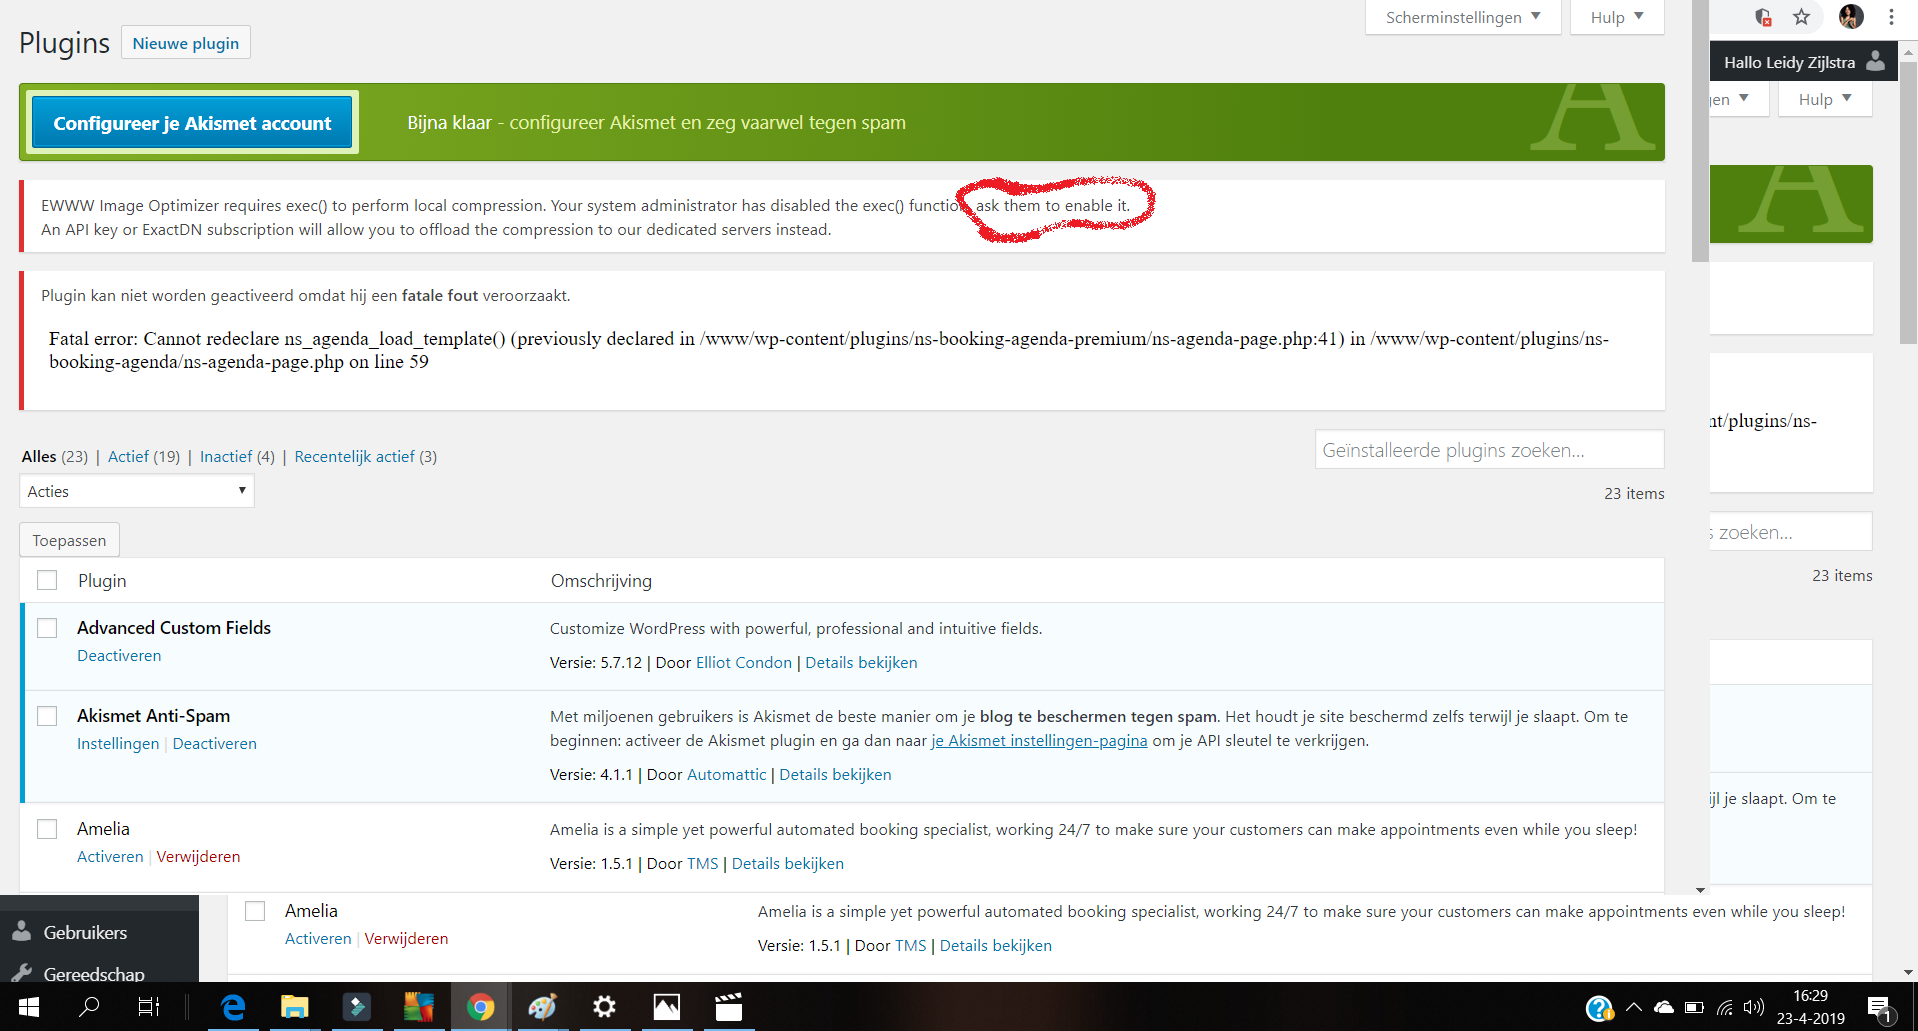Open the Paint app from taskbar
The image size is (1918, 1031).
pos(542,1007)
